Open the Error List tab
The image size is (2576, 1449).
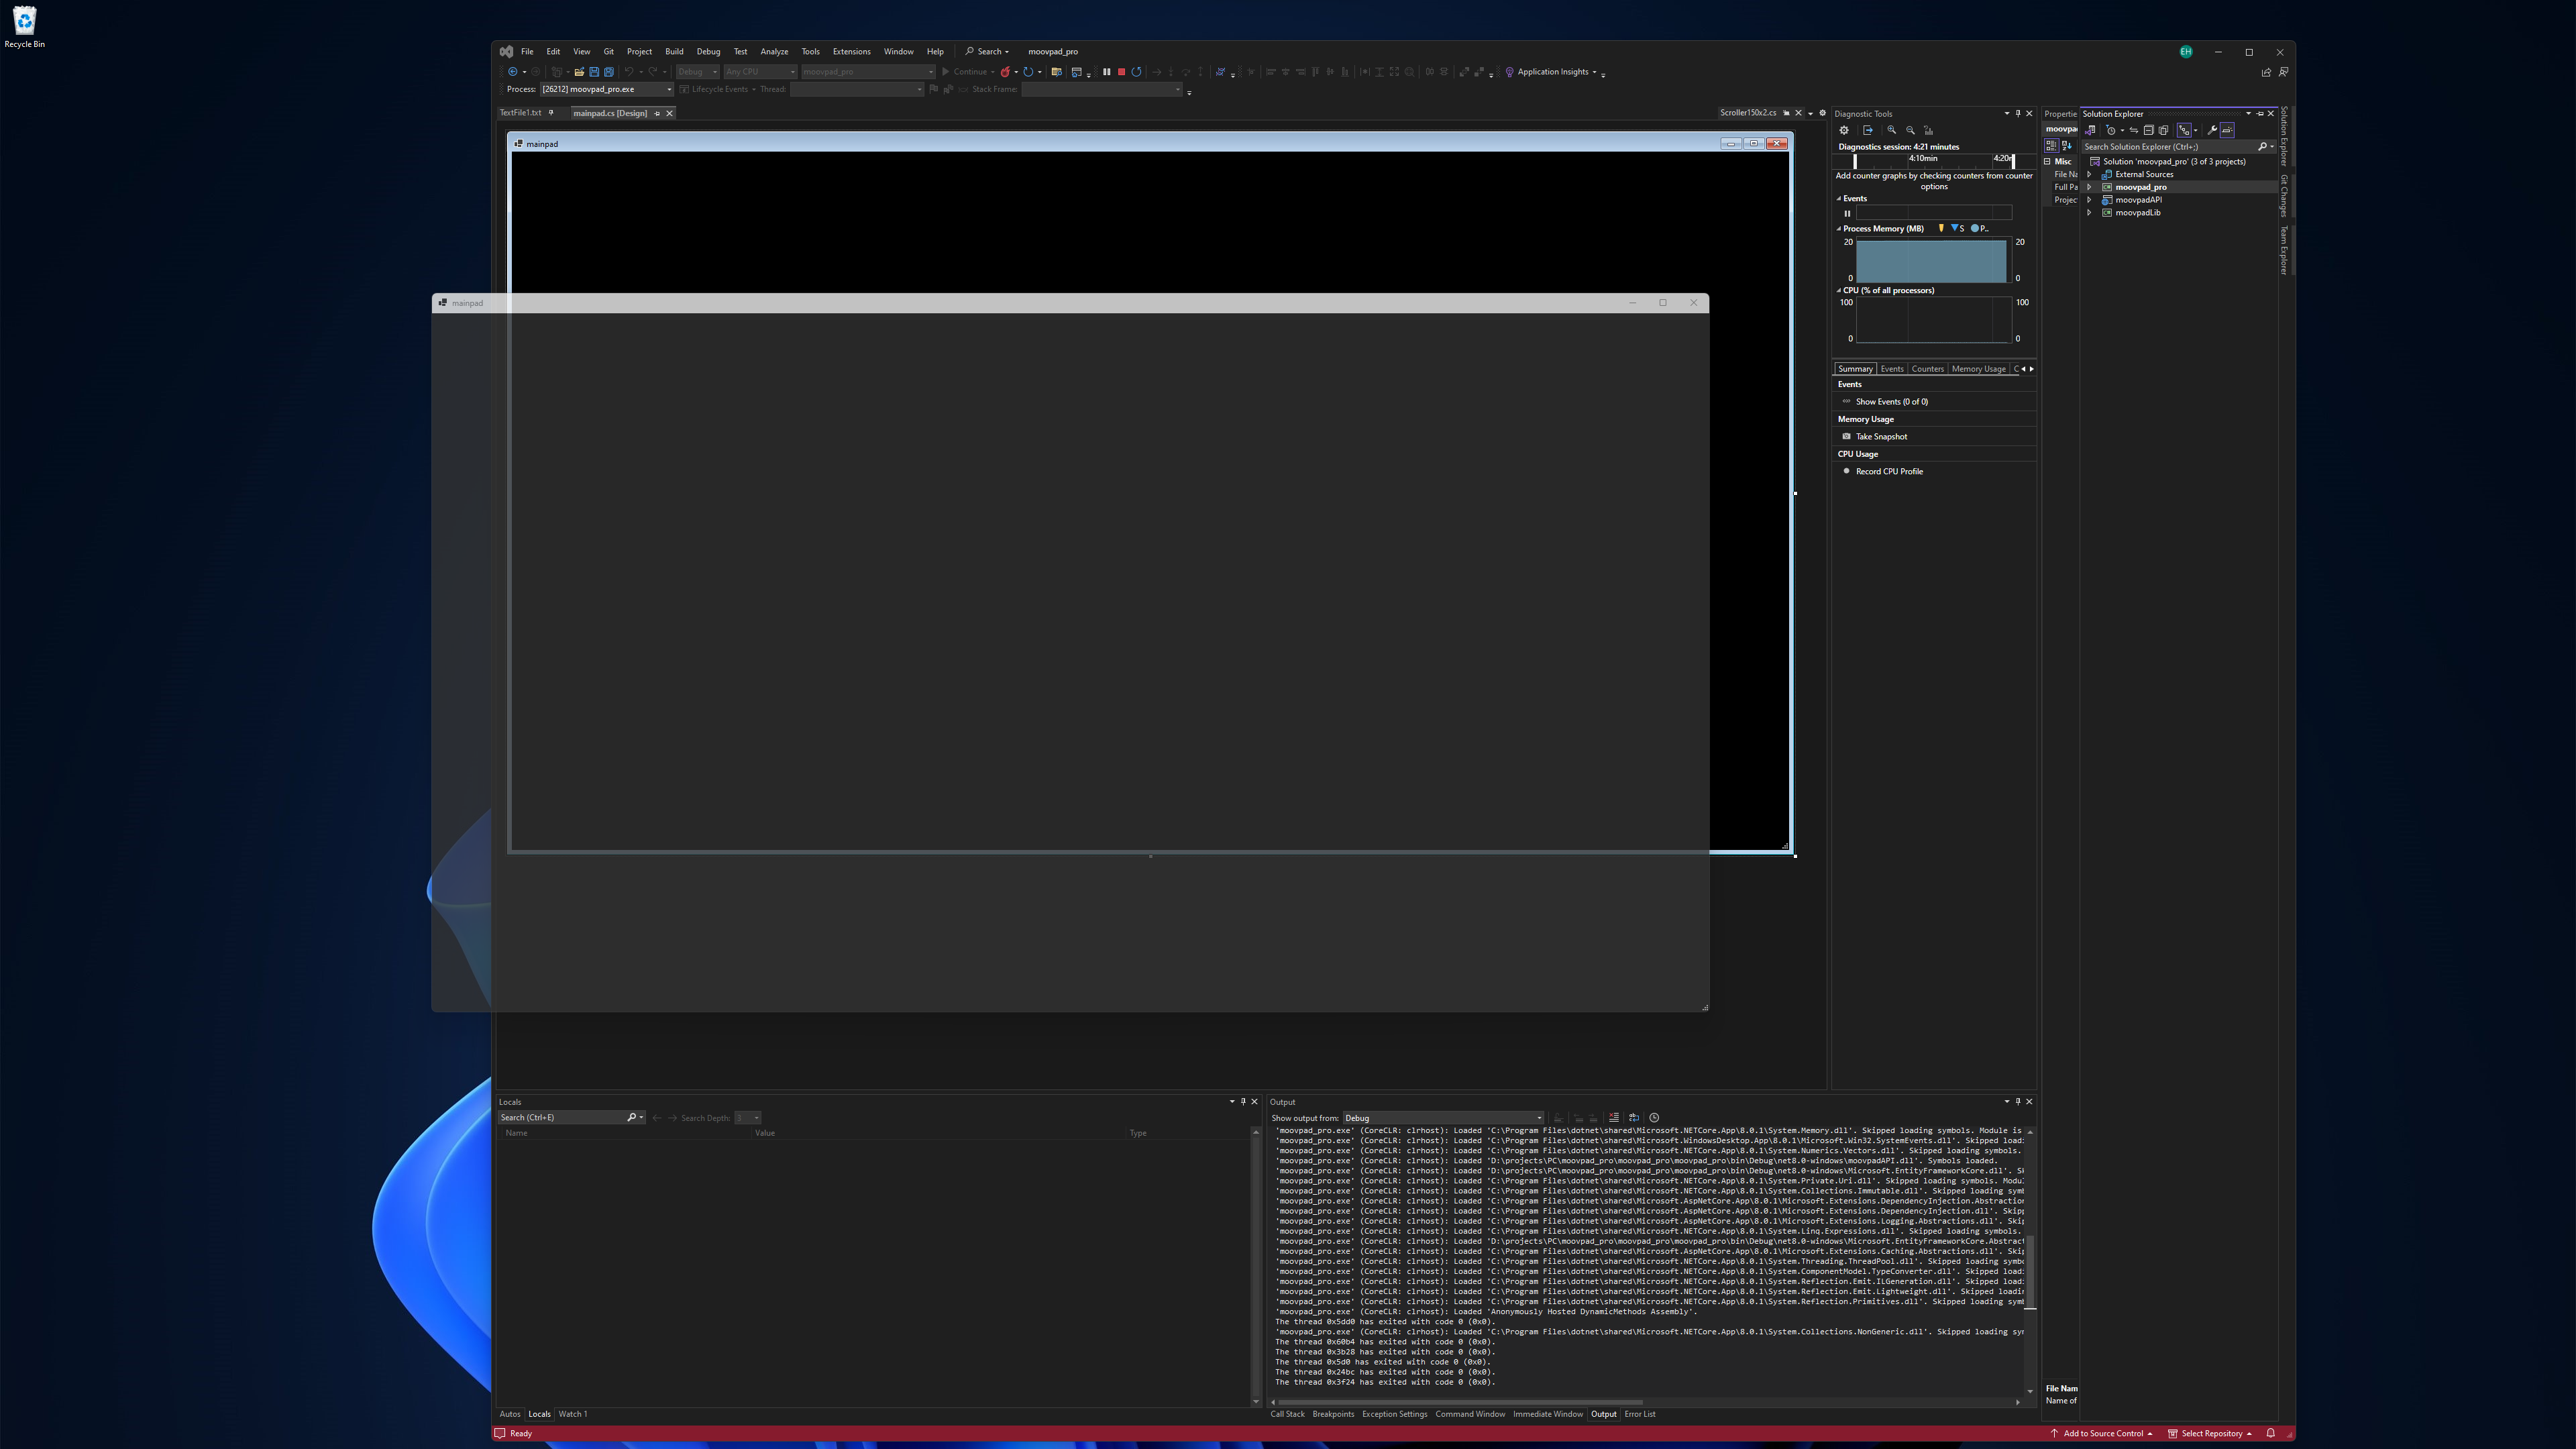coord(1640,1414)
